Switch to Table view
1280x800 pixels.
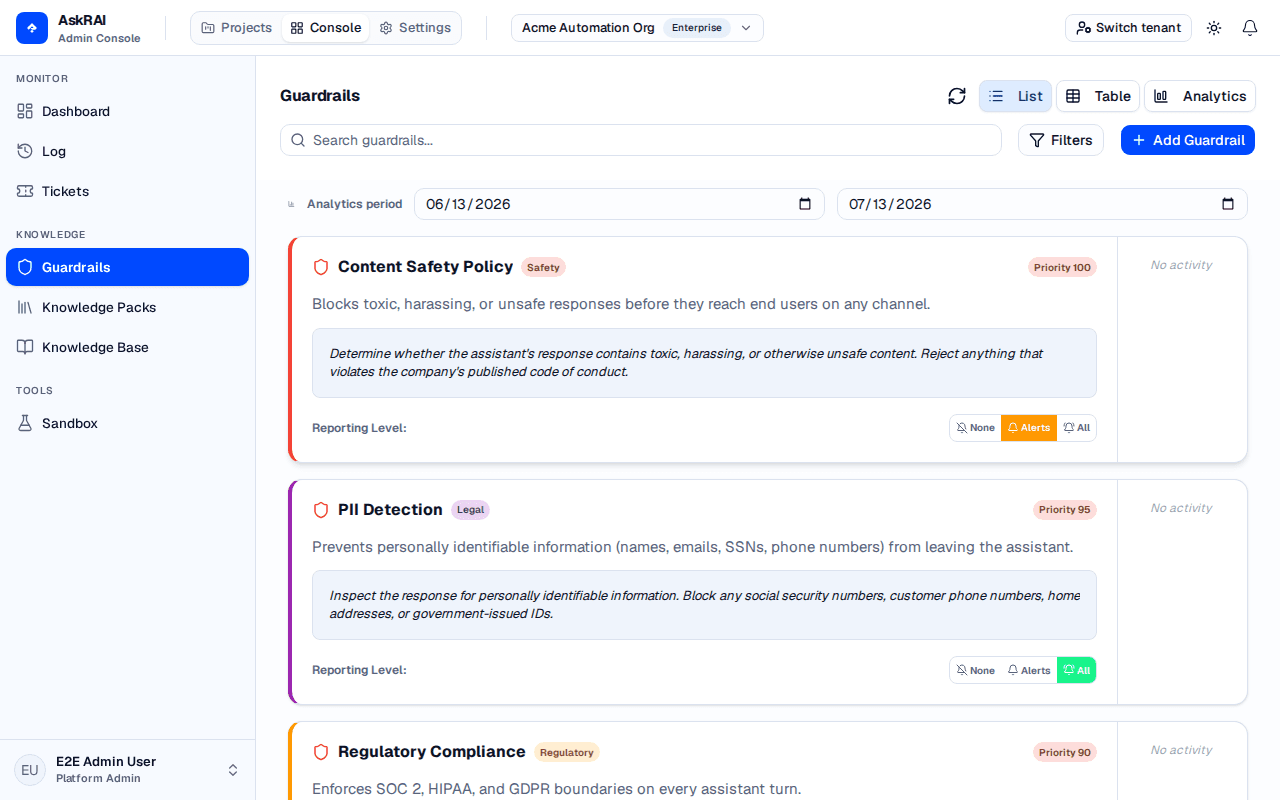click(x=1098, y=96)
